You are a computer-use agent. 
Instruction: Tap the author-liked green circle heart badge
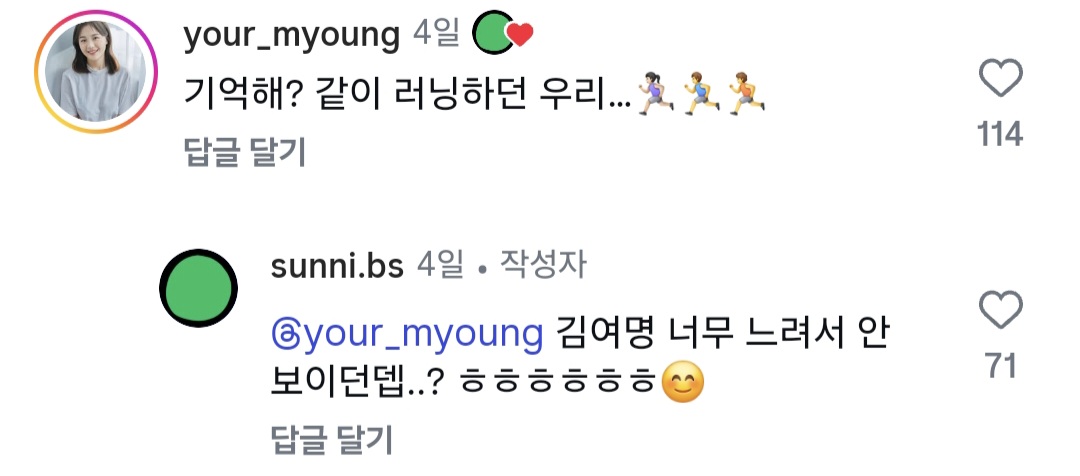(503, 33)
